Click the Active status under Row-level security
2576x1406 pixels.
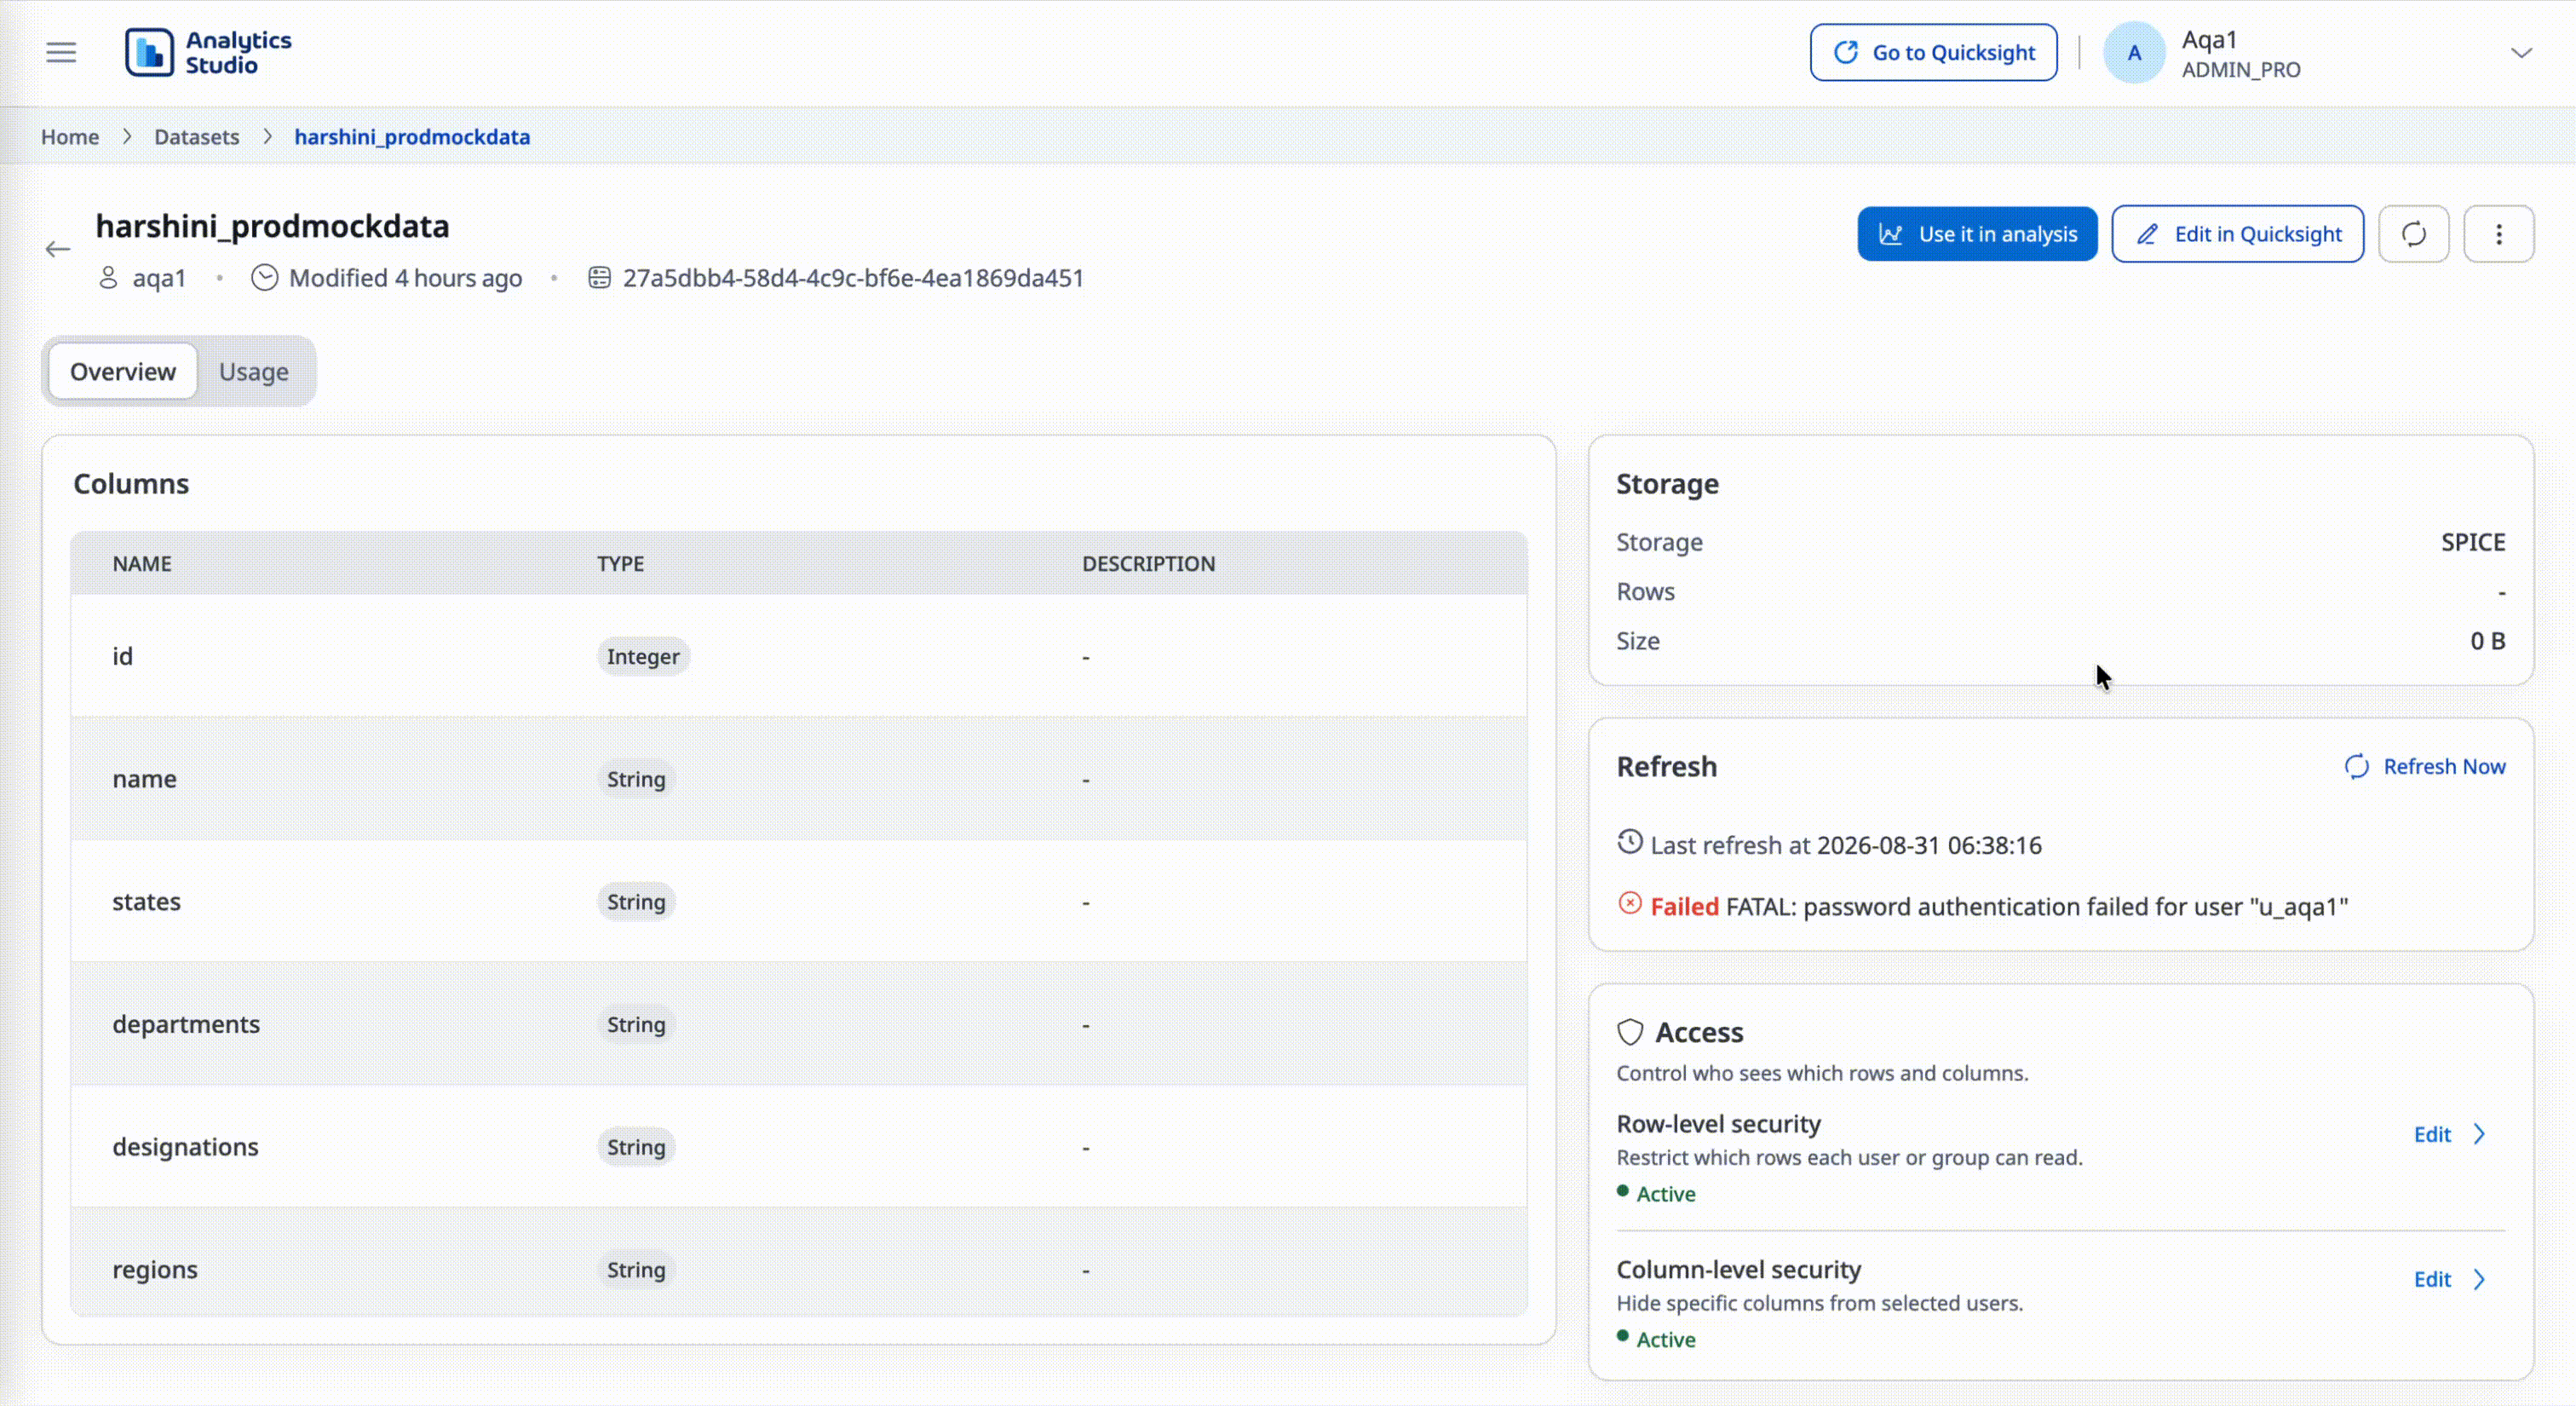[1657, 1194]
